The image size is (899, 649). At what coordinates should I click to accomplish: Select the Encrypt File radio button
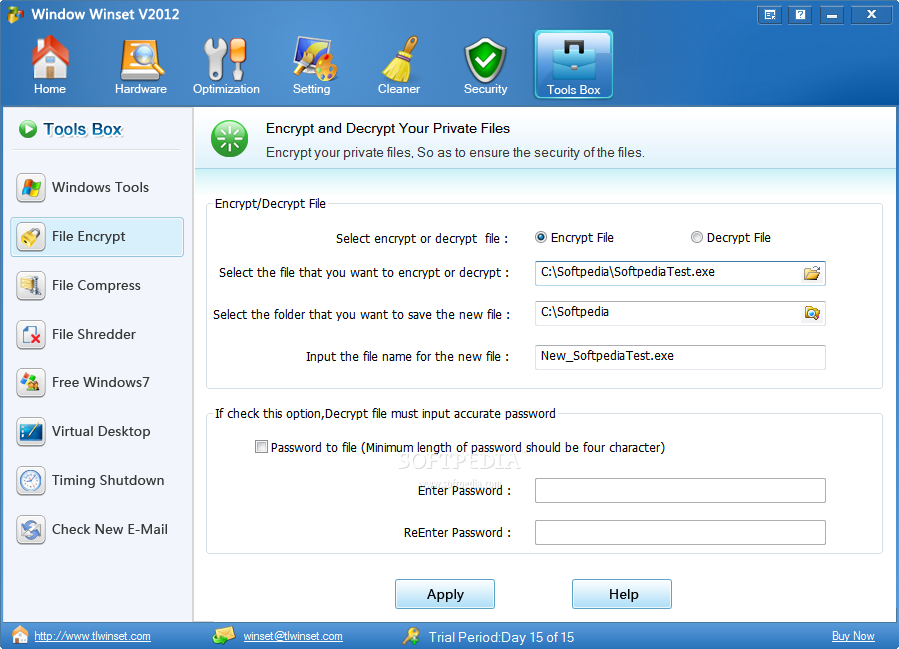coord(541,237)
